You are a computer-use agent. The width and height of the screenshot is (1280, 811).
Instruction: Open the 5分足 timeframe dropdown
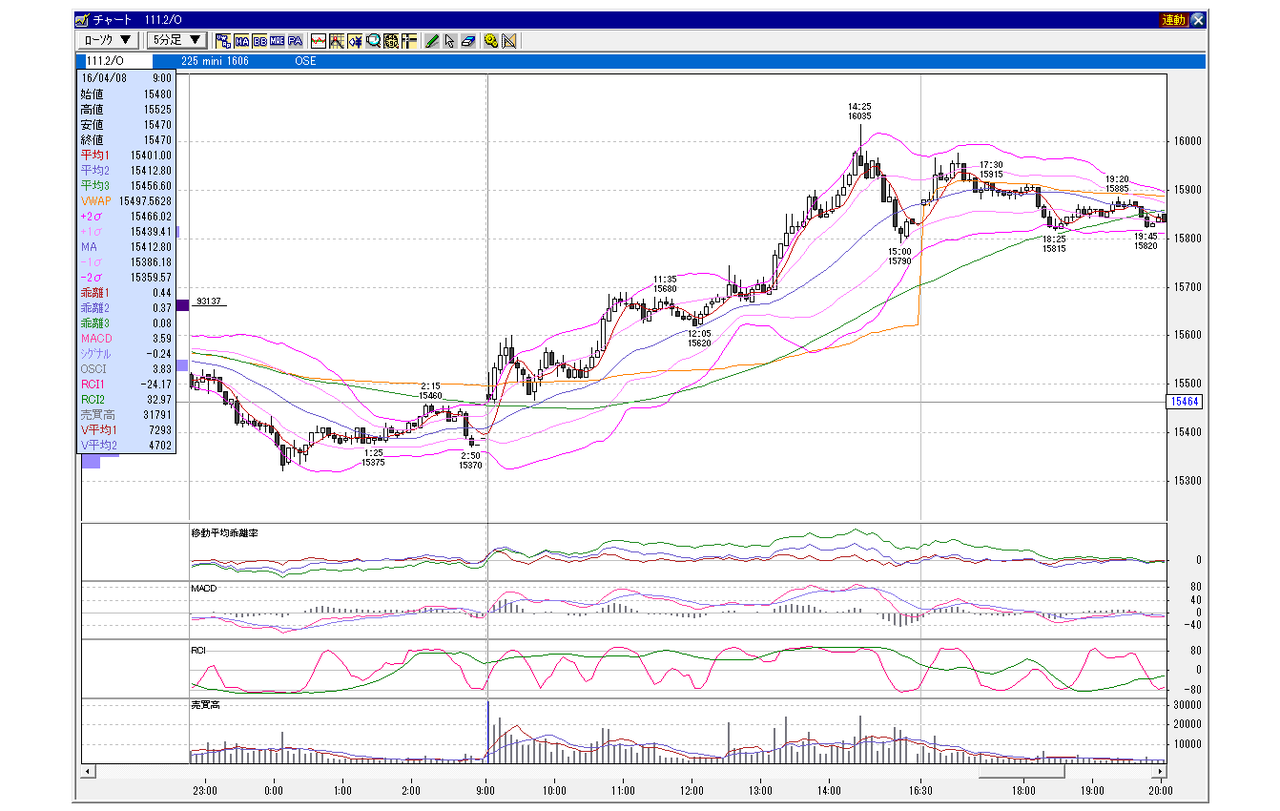tap(176, 40)
